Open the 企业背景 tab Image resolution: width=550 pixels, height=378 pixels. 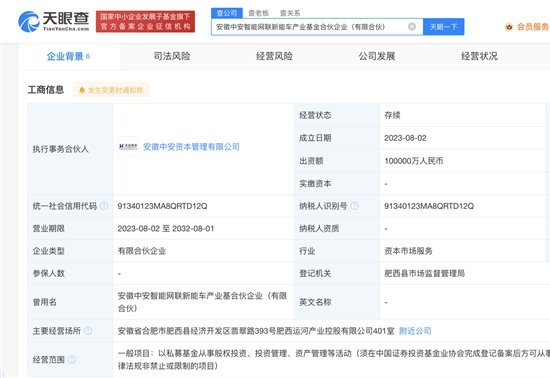69,56
